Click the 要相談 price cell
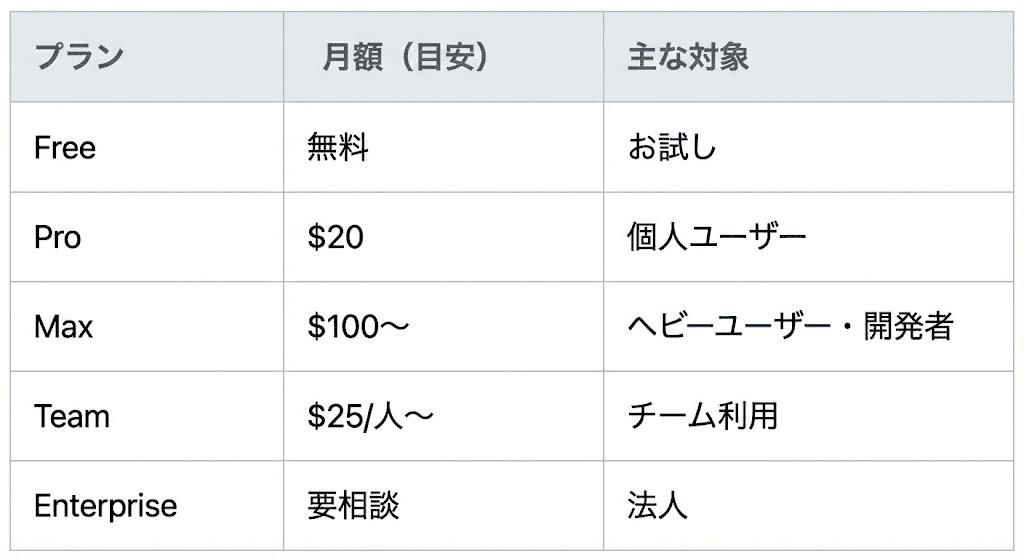 click(353, 506)
